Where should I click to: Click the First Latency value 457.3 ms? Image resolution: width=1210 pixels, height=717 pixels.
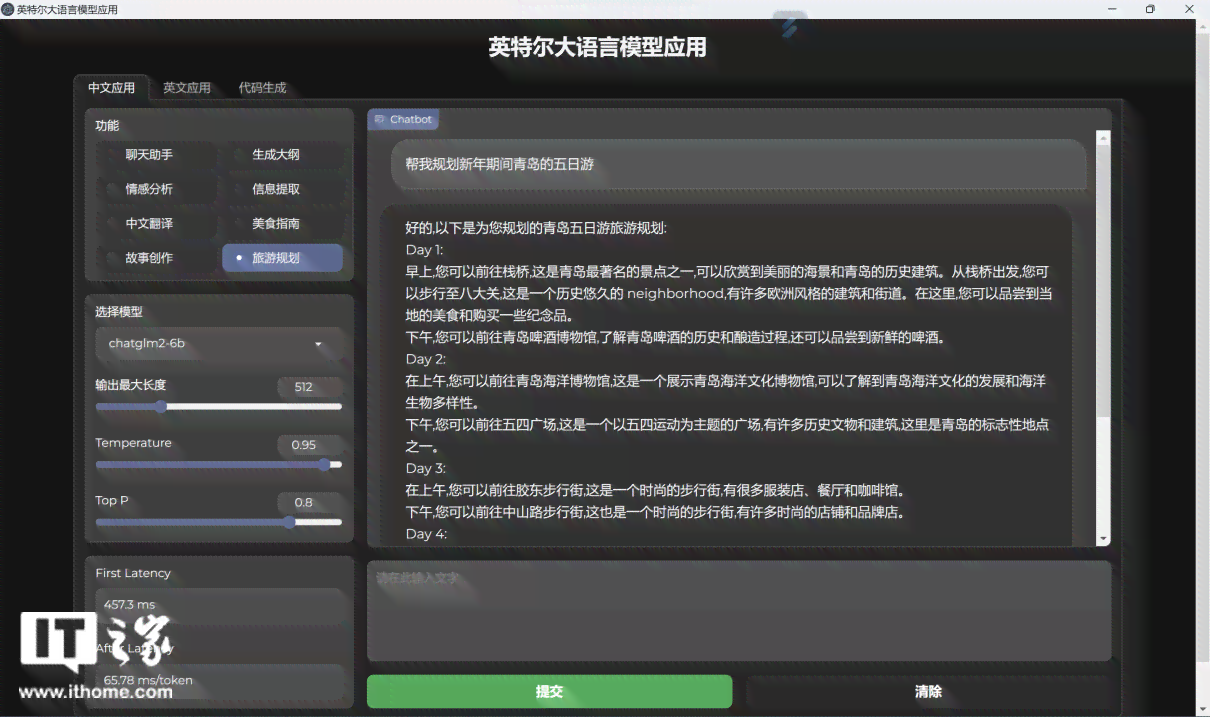[130, 605]
